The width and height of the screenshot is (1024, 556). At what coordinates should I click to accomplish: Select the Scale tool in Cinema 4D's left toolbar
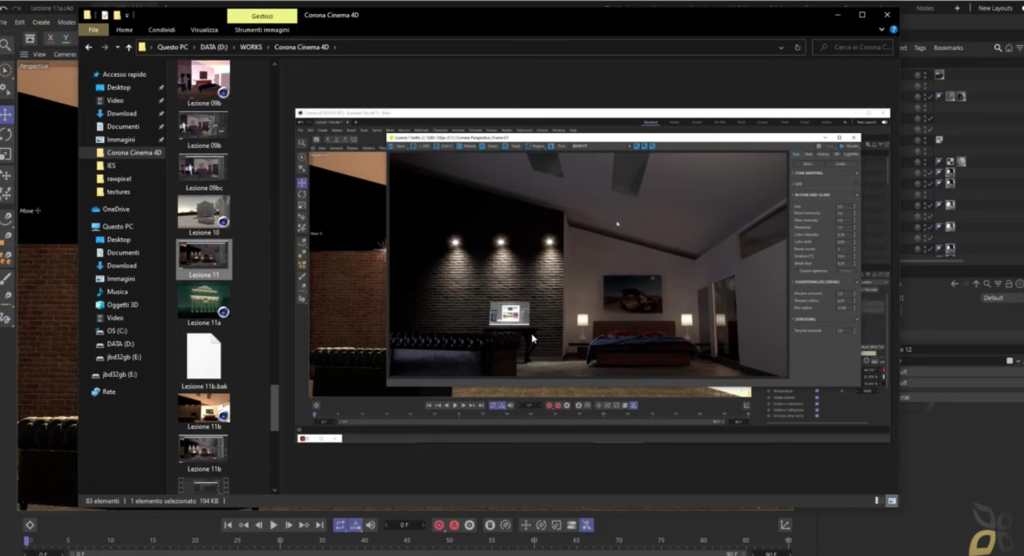[x=7, y=154]
